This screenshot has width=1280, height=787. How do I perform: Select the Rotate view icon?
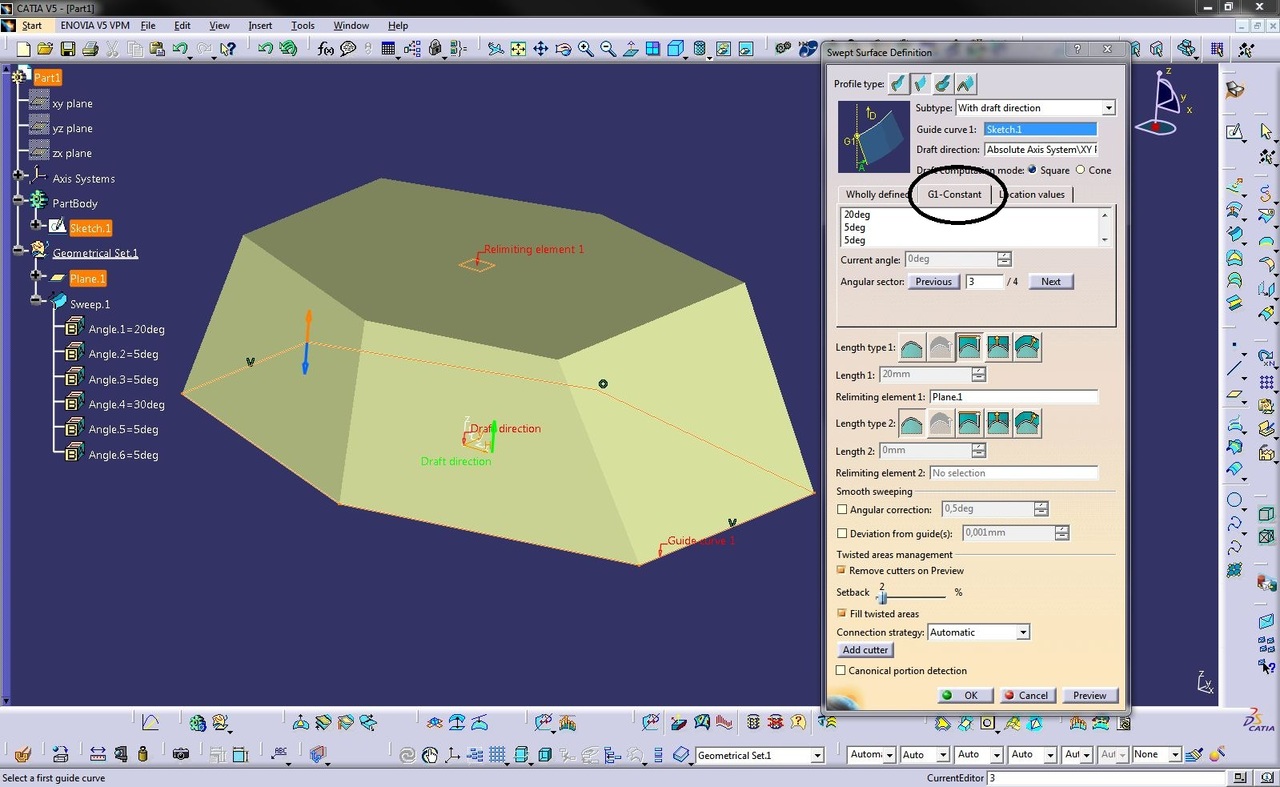(563, 48)
